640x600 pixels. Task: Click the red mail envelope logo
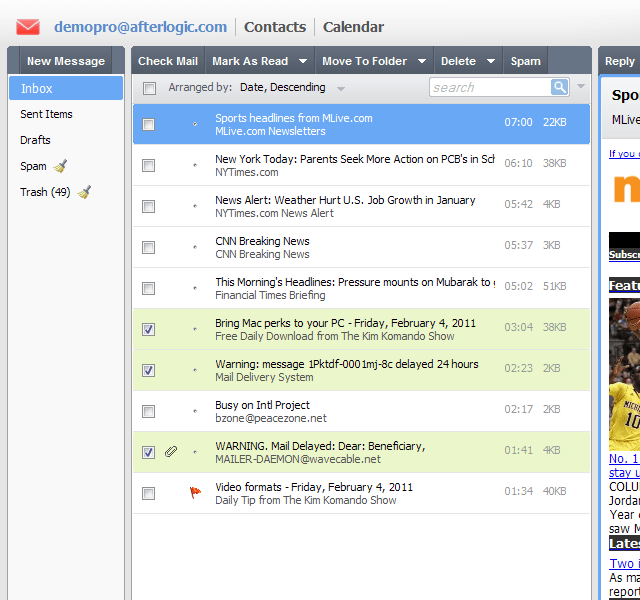click(x=28, y=27)
